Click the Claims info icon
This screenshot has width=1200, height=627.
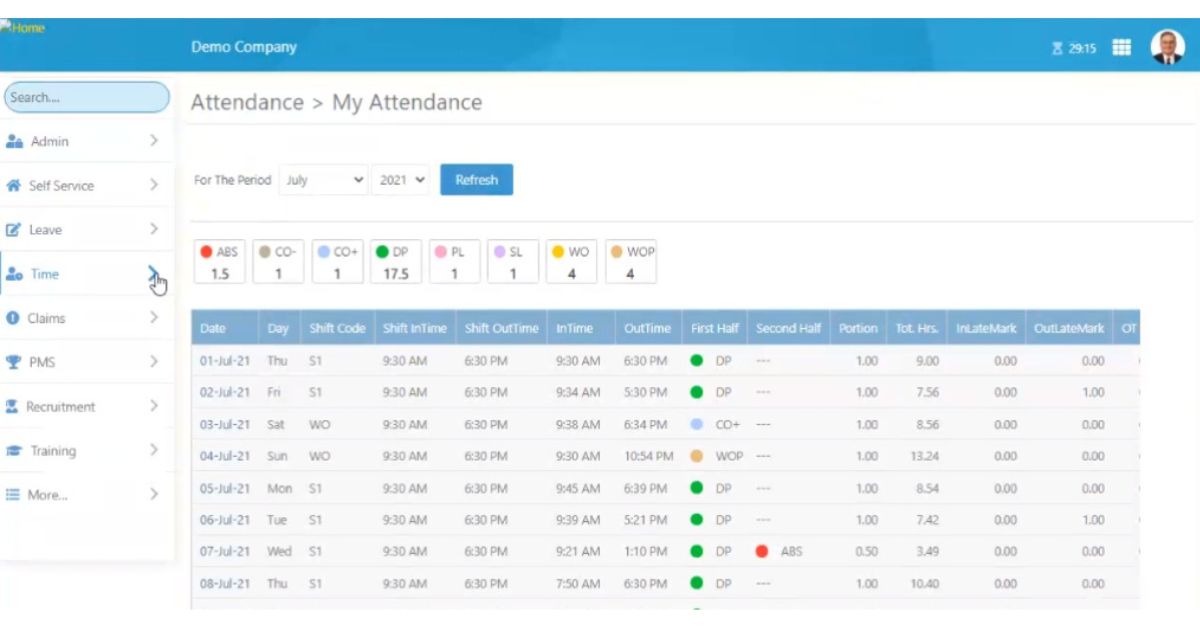[15, 318]
